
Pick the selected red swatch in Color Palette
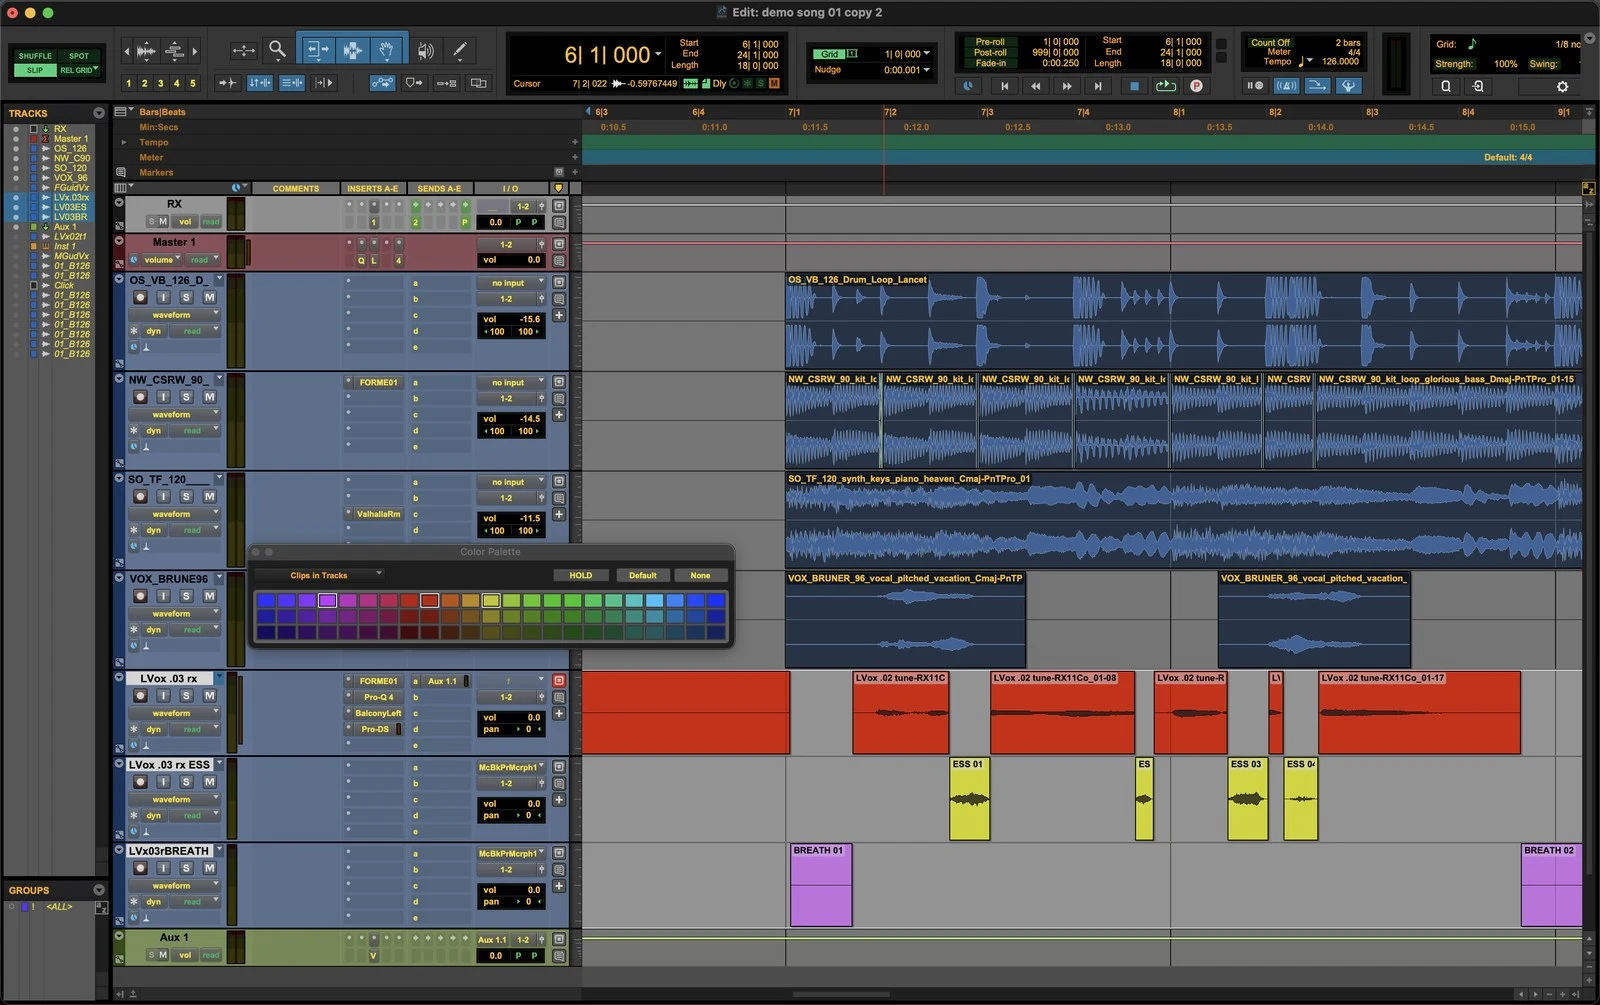(x=429, y=600)
